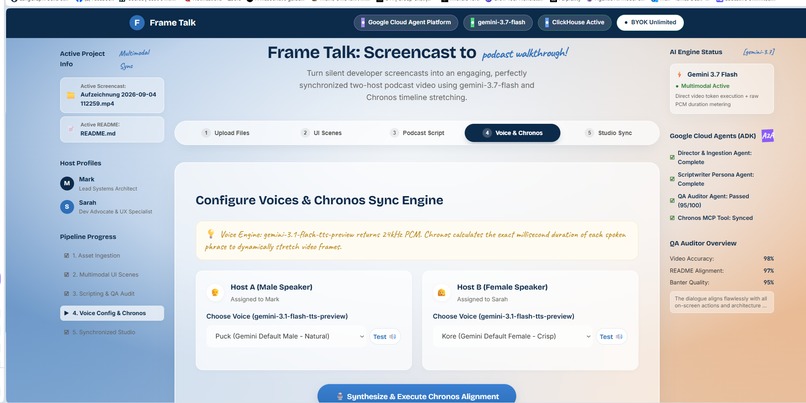
Task: Click the 'Banter Quality:' row
Action: click(x=722, y=282)
